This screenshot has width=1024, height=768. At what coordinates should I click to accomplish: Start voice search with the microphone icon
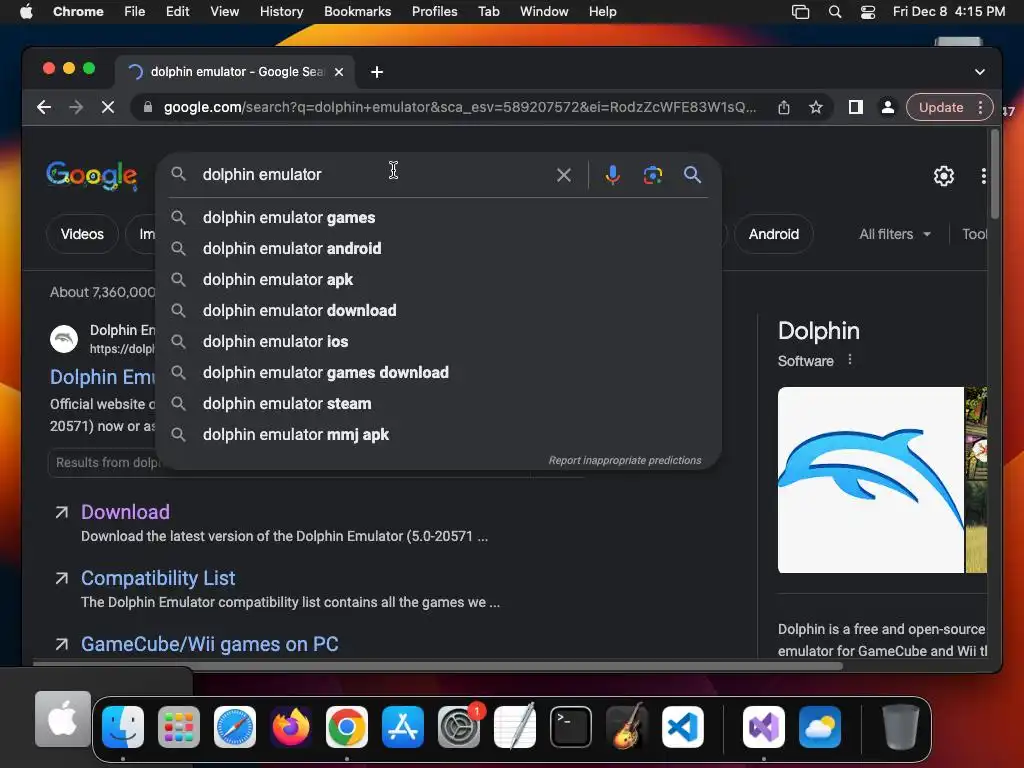coord(613,175)
